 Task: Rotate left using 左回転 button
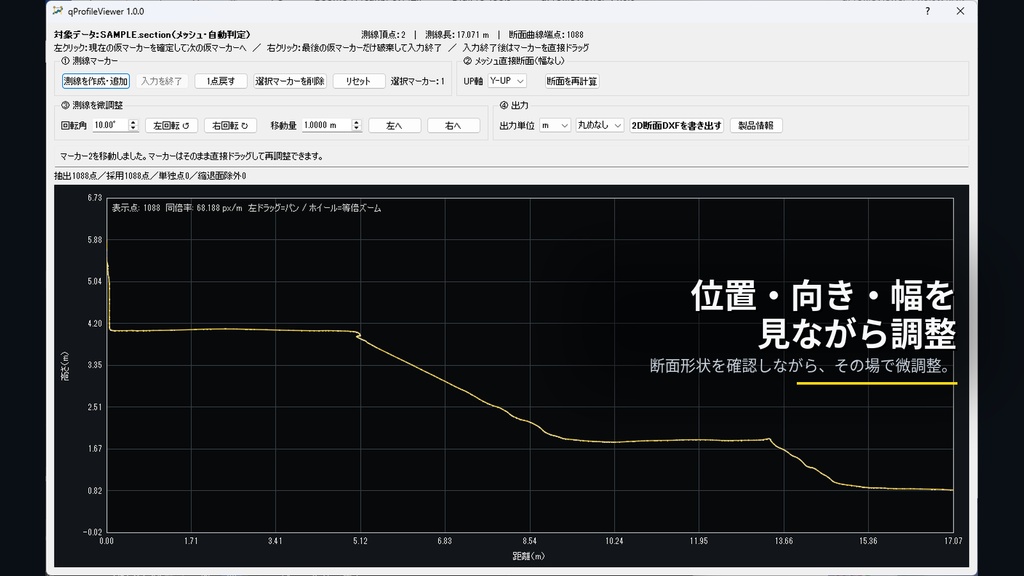(x=171, y=125)
